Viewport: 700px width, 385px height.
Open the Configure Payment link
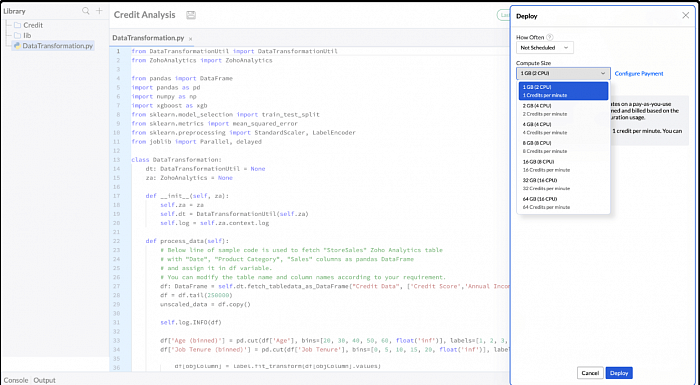pyautogui.click(x=639, y=73)
